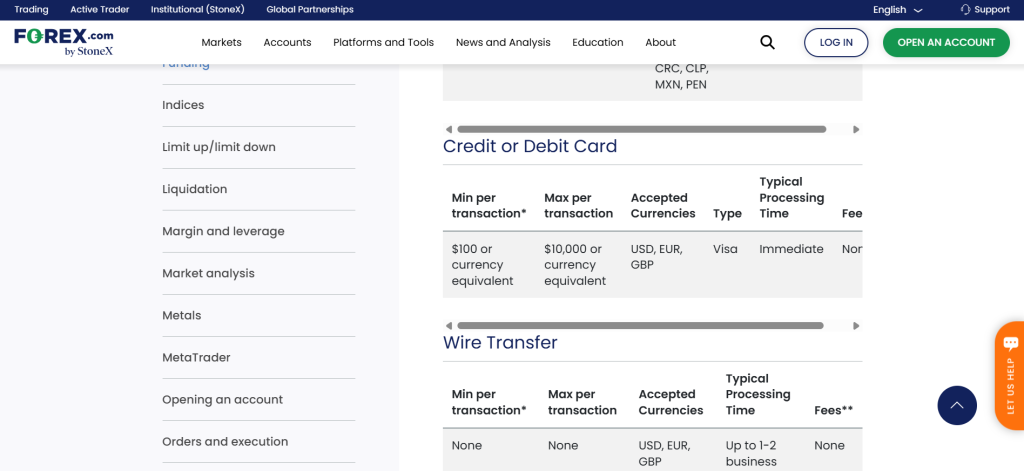Click left scroll arrow above Wire Transfer heading
Screen dimensions: 1024x471
449,325
